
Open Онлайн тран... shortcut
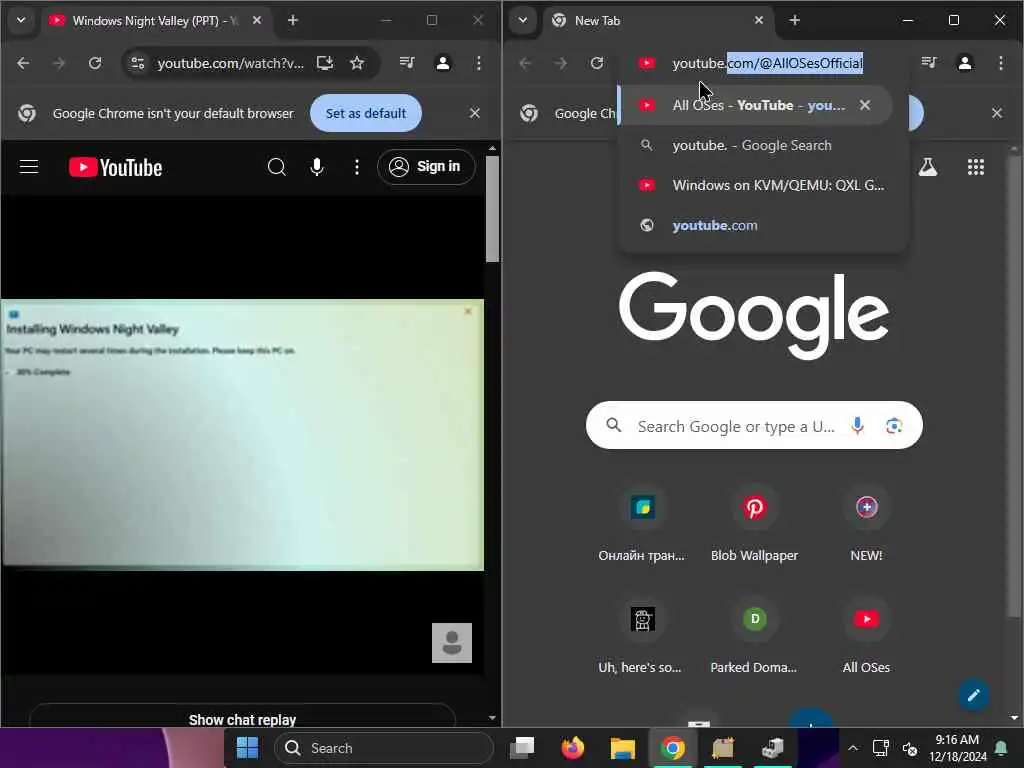coord(642,524)
